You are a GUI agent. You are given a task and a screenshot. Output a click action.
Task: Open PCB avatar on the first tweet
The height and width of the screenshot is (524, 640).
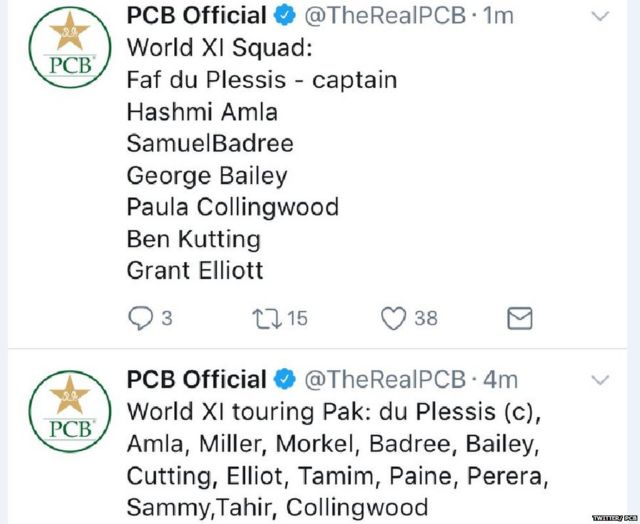point(70,48)
